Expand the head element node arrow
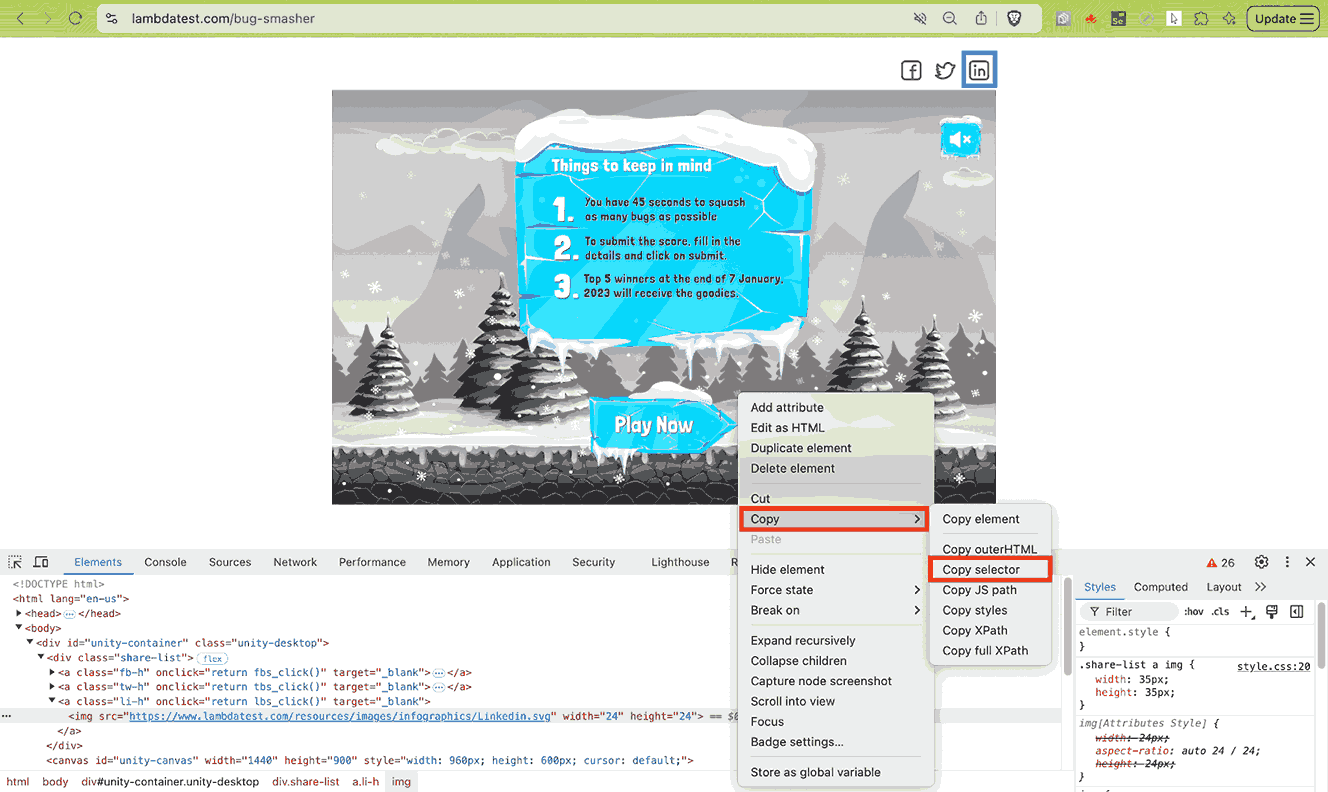 [x=19, y=613]
